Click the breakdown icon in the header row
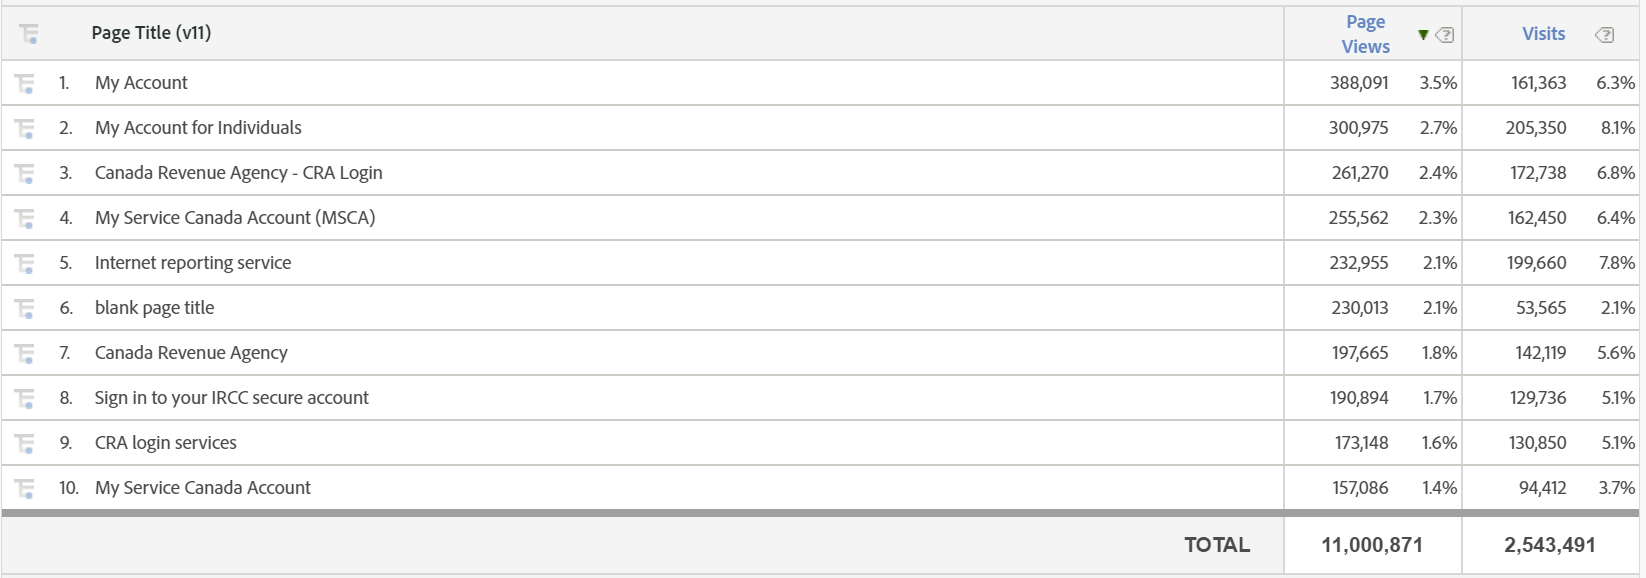Image resolution: width=1646 pixels, height=578 pixels. coord(28,34)
